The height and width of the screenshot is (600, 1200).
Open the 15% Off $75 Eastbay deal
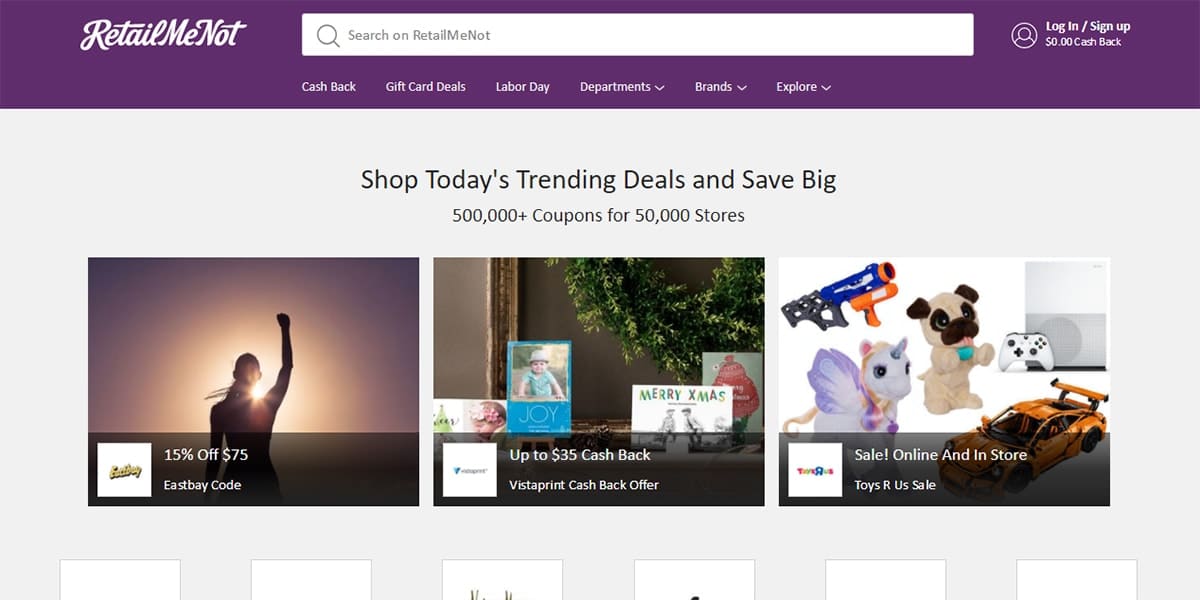[206, 455]
